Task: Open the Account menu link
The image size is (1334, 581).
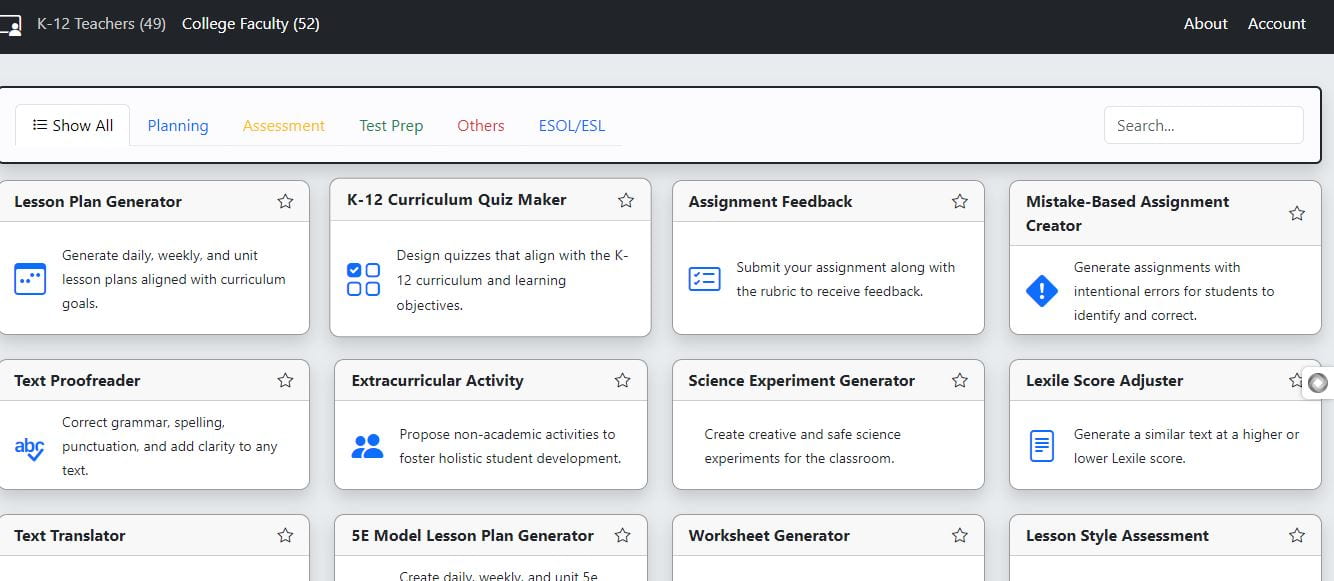Action: [1276, 24]
